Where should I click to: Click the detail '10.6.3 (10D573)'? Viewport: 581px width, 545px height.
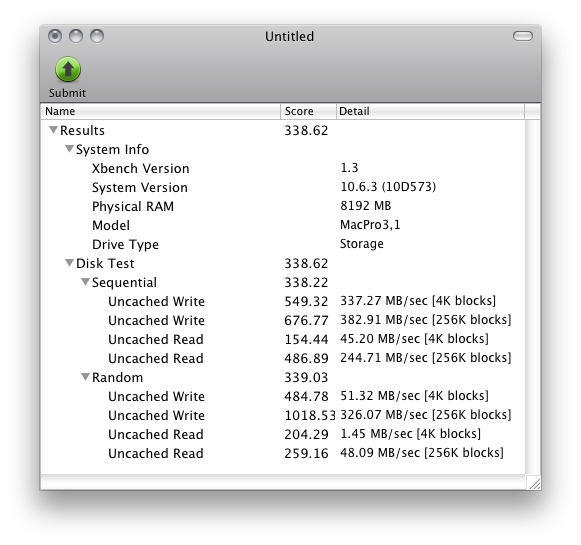pos(388,187)
